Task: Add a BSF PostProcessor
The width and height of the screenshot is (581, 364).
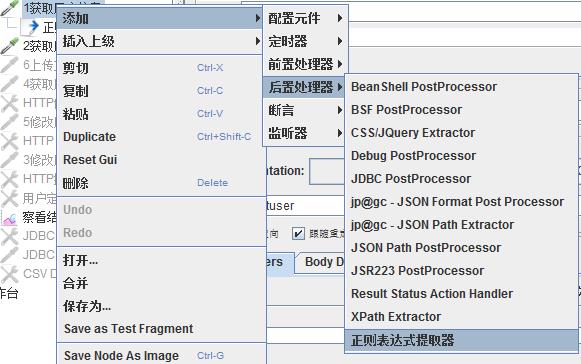Action: [x=461, y=110]
